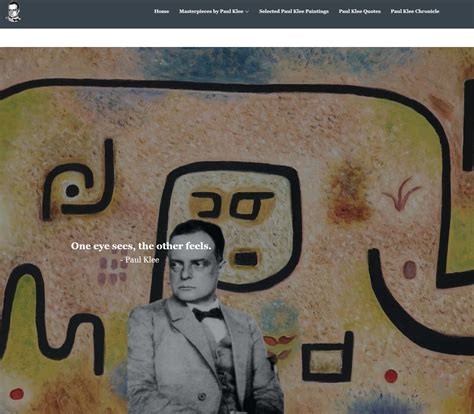Click the jacket button on the portrait
The height and width of the screenshot is (414, 474).
click(x=201, y=397)
